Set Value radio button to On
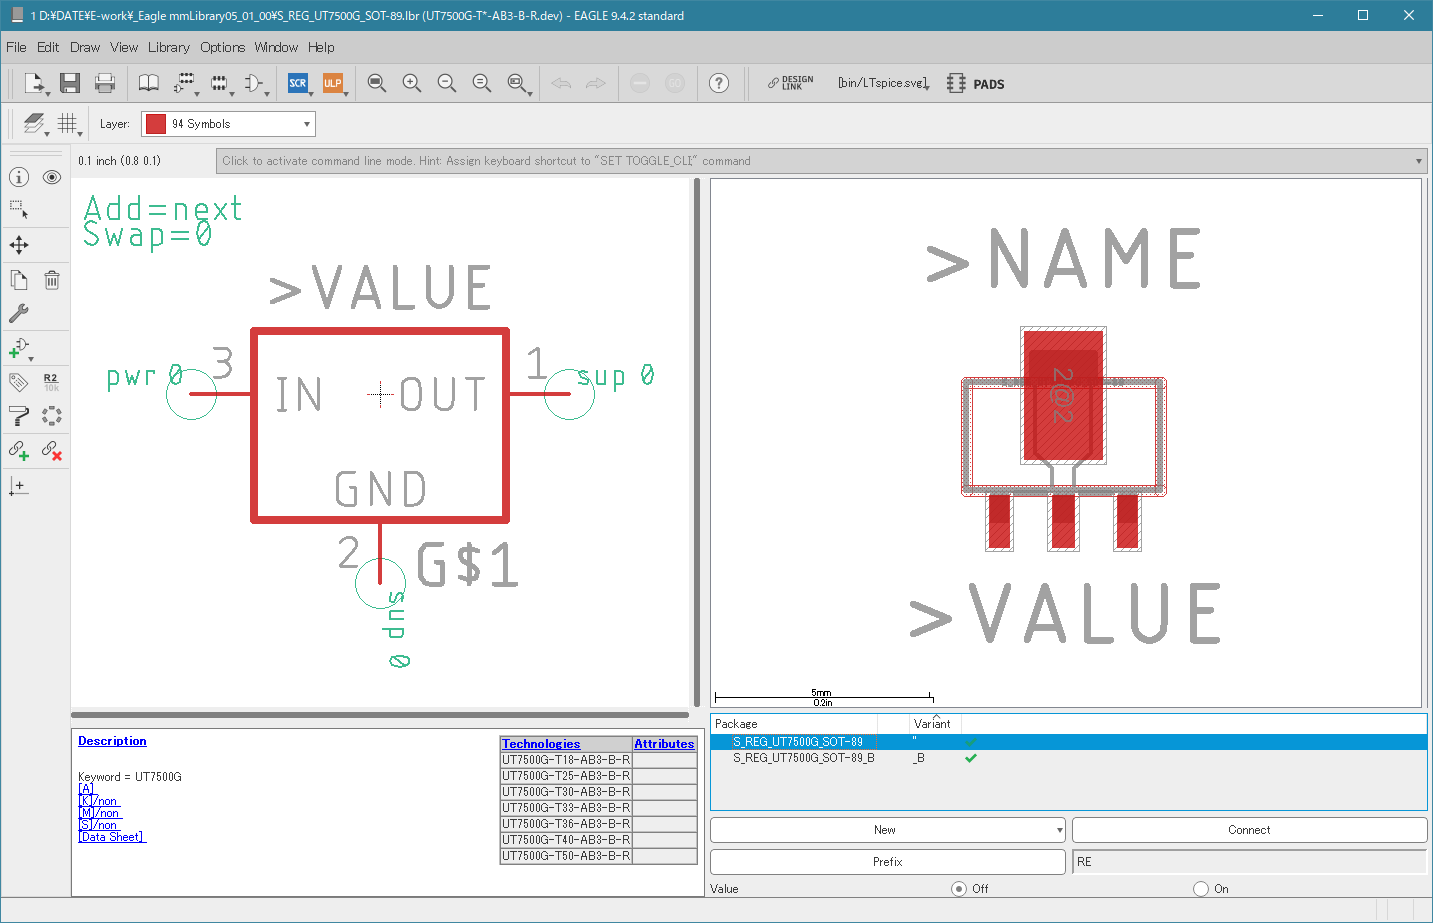Image resolution: width=1433 pixels, height=923 pixels. [x=1201, y=889]
